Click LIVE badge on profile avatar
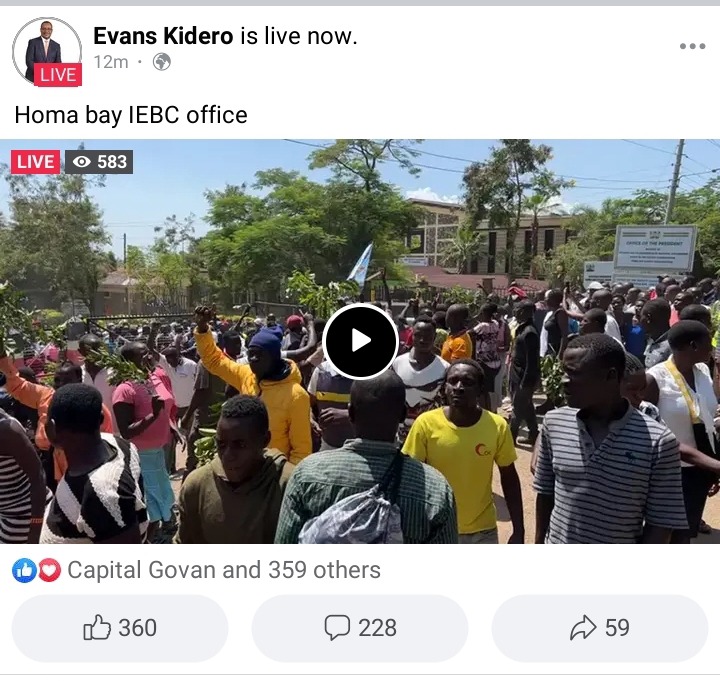This screenshot has height=681, width=720. point(58,74)
